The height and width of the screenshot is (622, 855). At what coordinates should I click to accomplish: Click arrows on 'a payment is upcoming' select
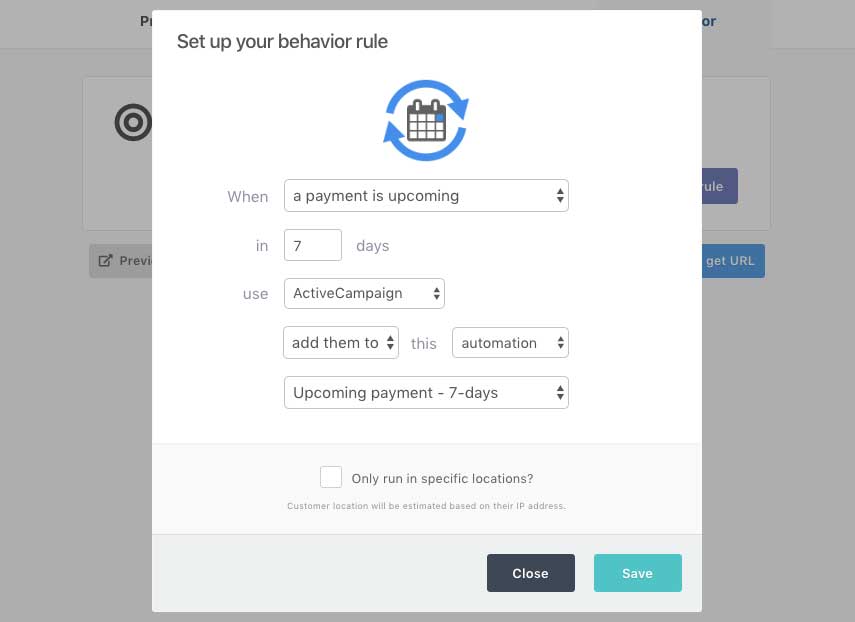[x=560, y=196]
